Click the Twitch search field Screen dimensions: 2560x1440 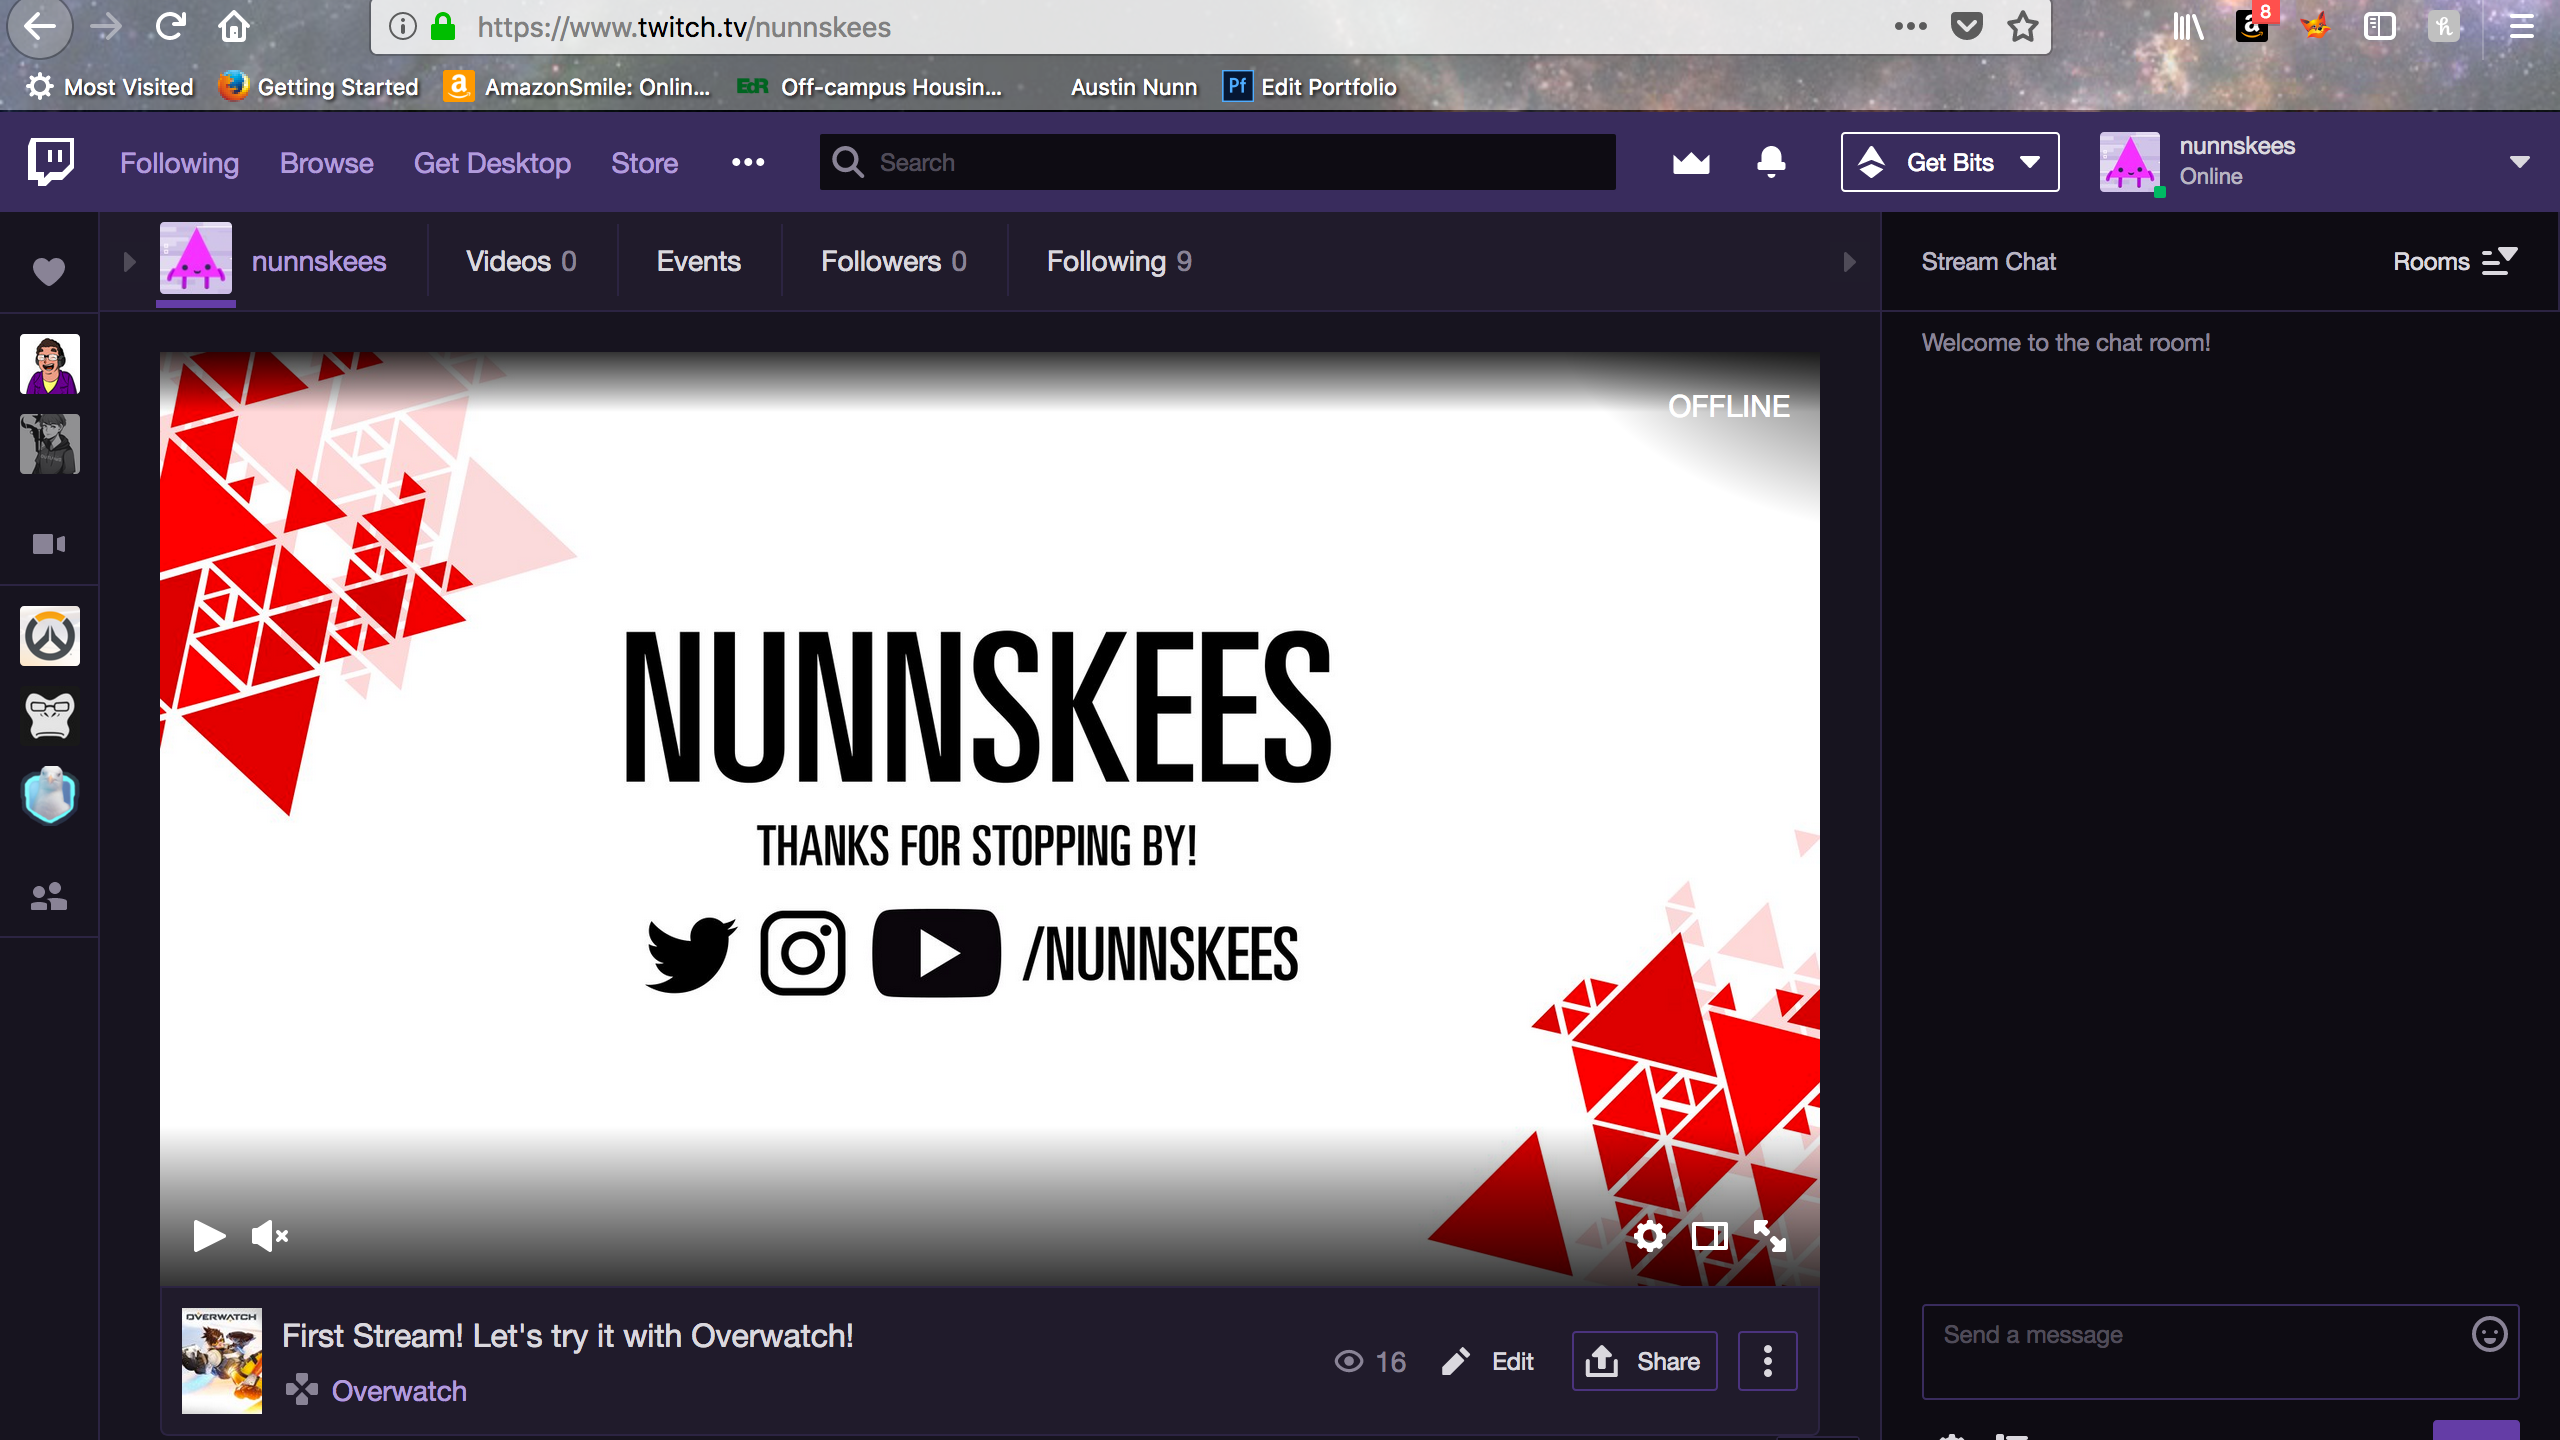[x=1217, y=162]
